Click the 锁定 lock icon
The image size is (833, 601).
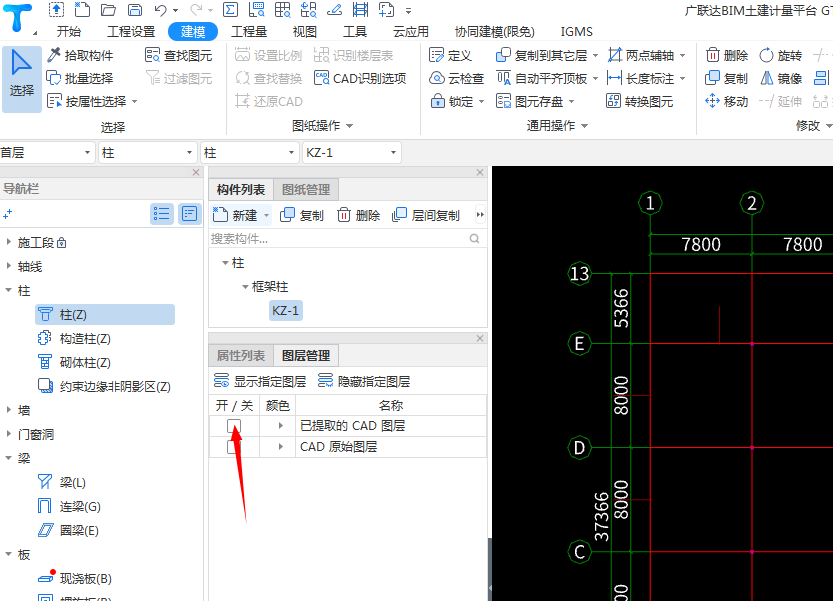(437, 101)
